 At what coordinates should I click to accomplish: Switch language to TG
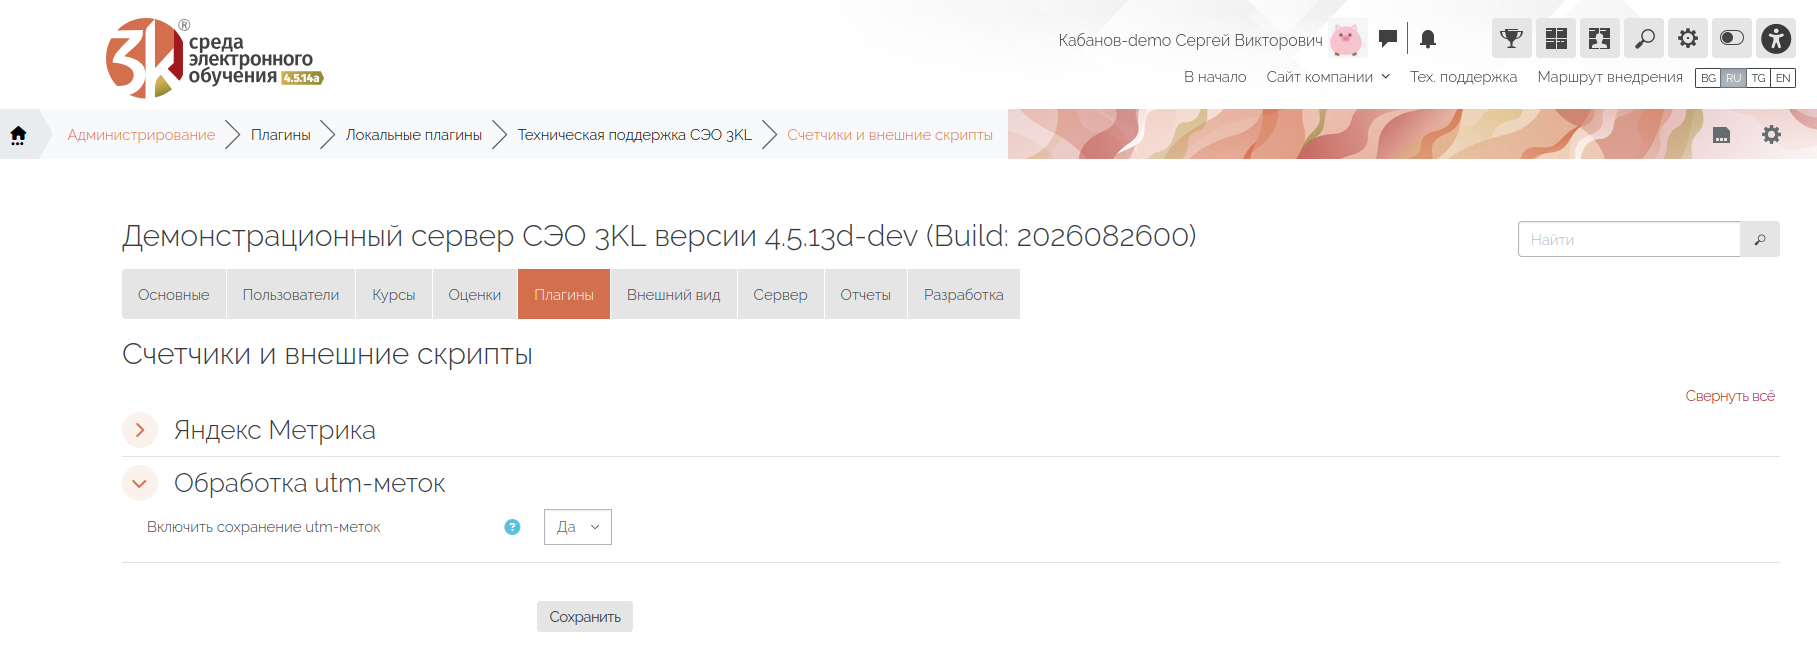coord(1758,78)
